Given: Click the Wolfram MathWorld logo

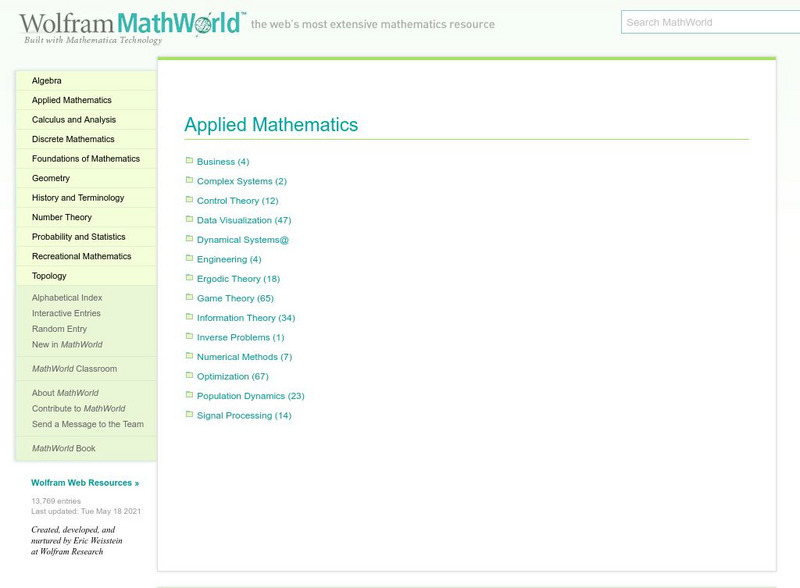Looking at the screenshot, I should [x=132, y=26].
